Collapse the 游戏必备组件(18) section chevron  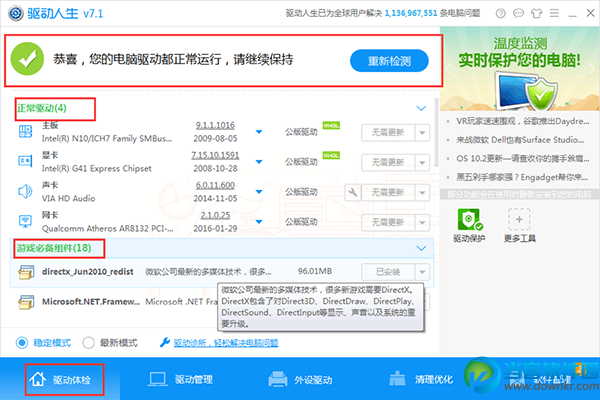[421, 248]
